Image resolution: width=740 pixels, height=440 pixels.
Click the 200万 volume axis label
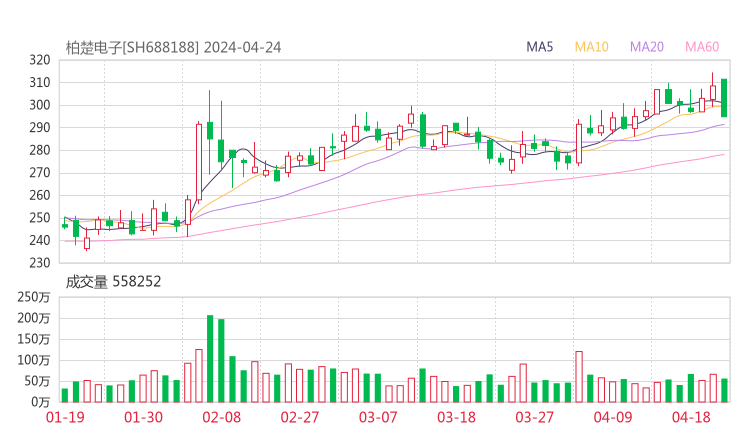click(34, 319)
